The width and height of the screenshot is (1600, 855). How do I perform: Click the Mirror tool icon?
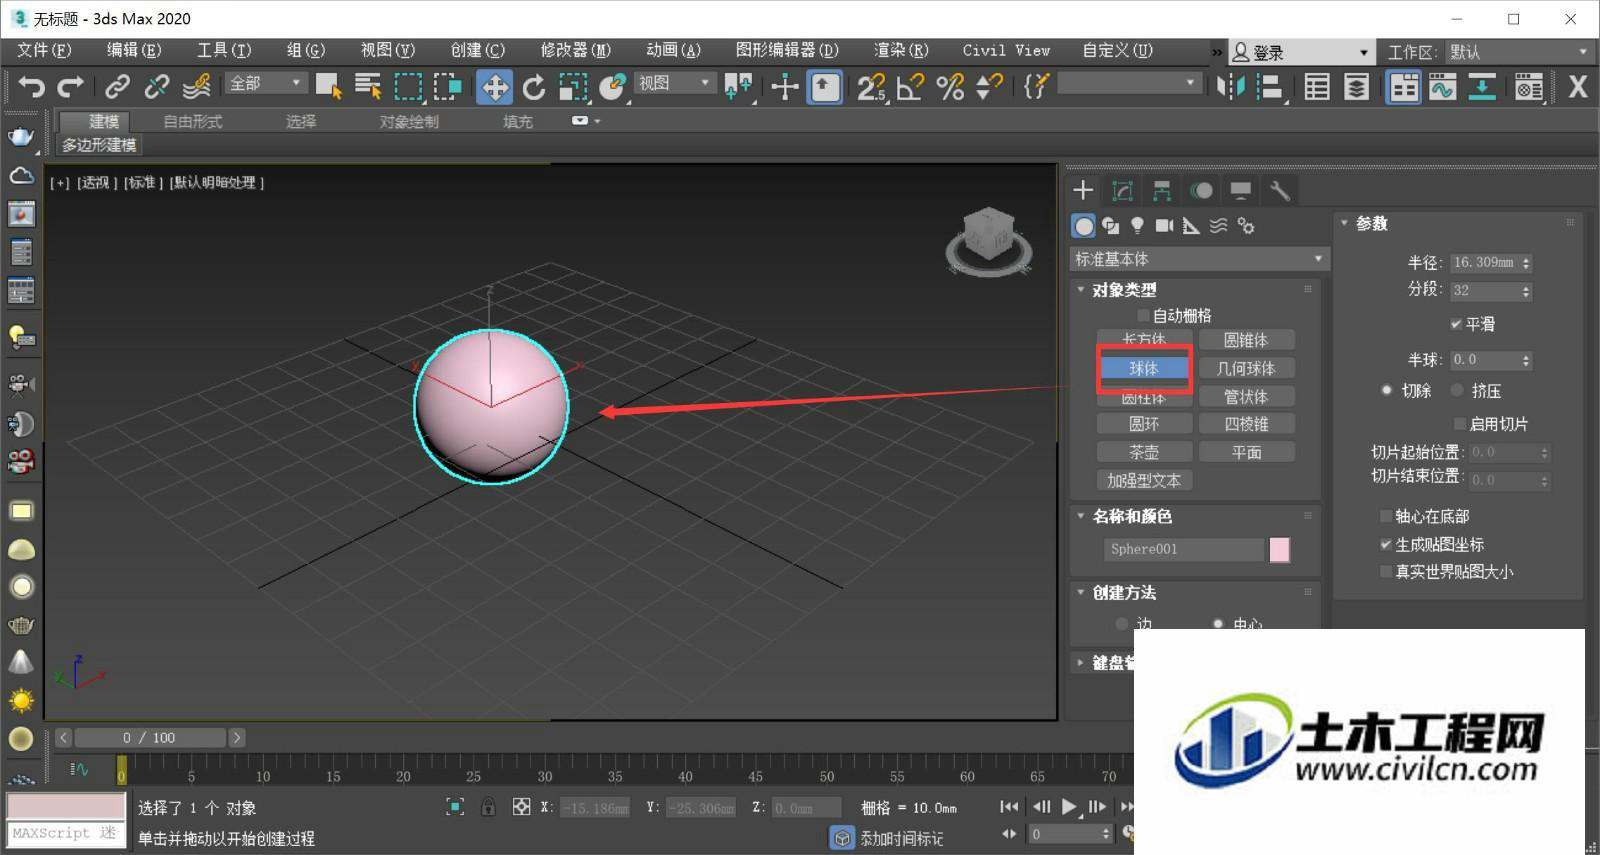point(1231,87)
